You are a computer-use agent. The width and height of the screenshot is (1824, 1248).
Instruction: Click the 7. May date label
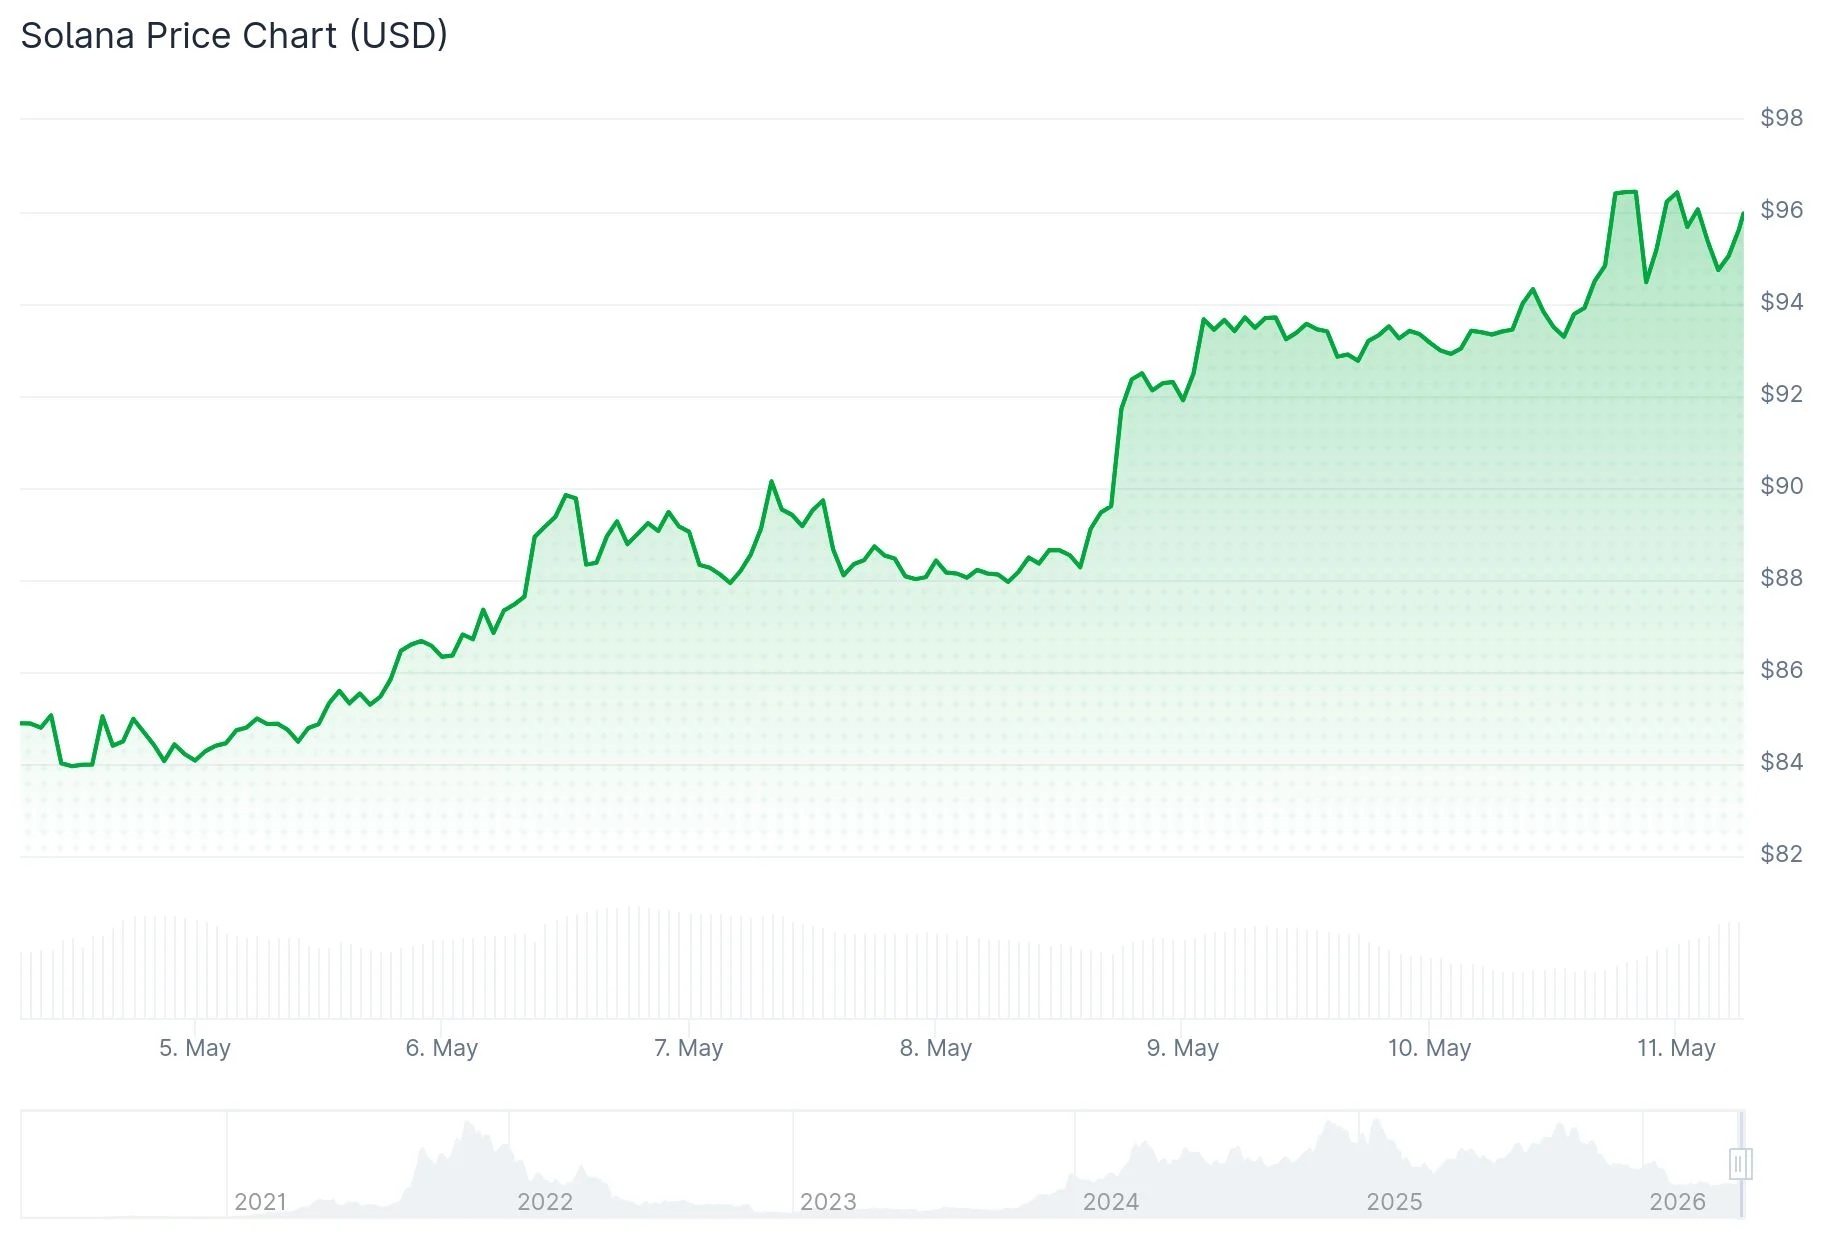pos(689,1048)
